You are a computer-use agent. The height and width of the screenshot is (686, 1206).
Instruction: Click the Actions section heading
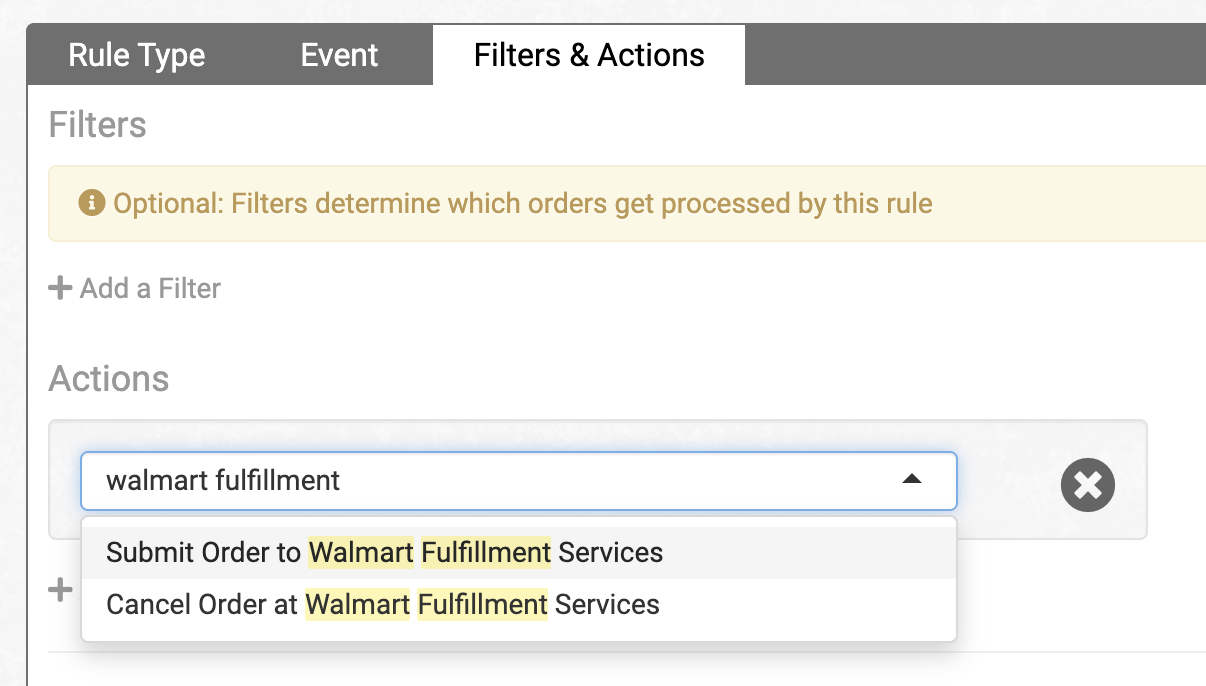point(109,379)
